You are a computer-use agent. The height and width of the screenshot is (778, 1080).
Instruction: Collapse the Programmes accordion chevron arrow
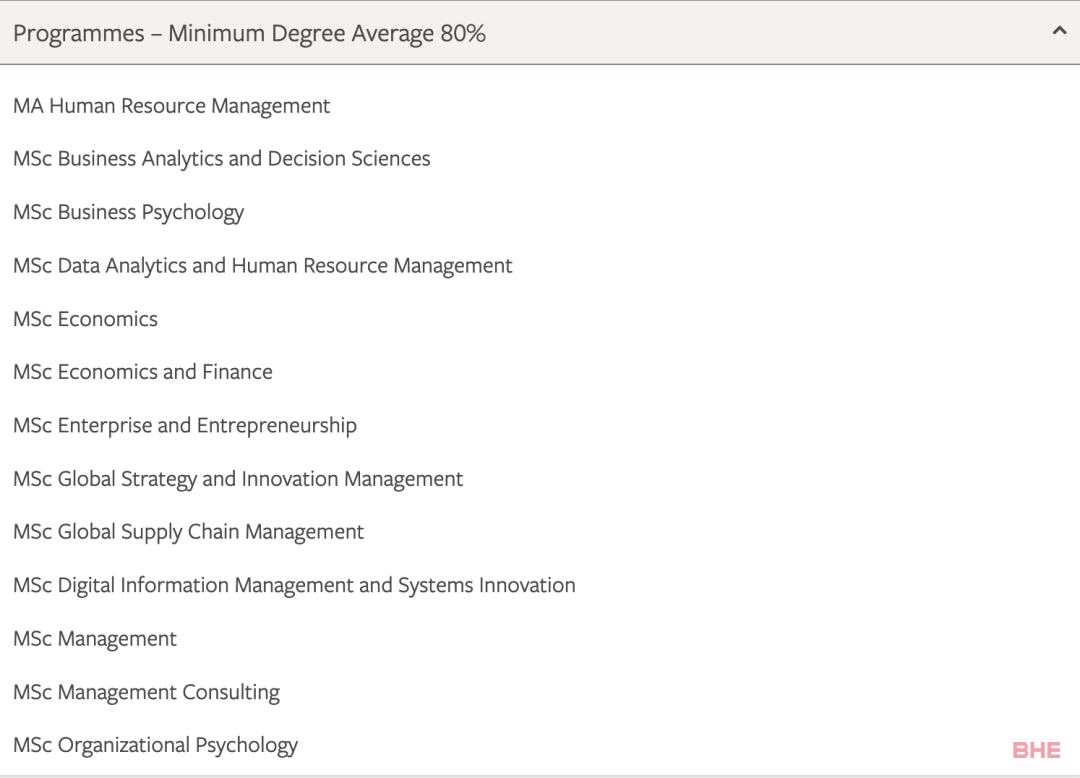(x=1059, y=31)
